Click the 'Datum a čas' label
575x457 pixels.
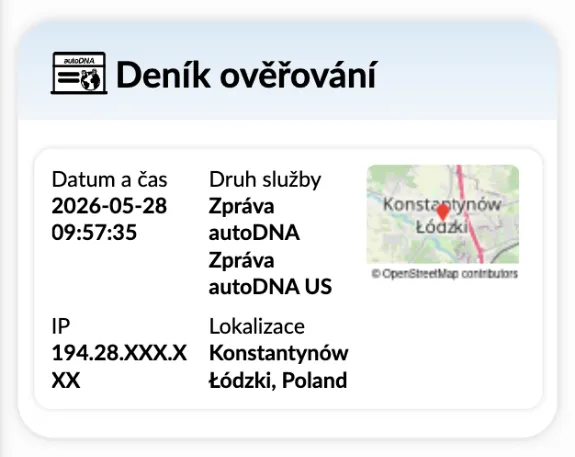coord(109,180)
